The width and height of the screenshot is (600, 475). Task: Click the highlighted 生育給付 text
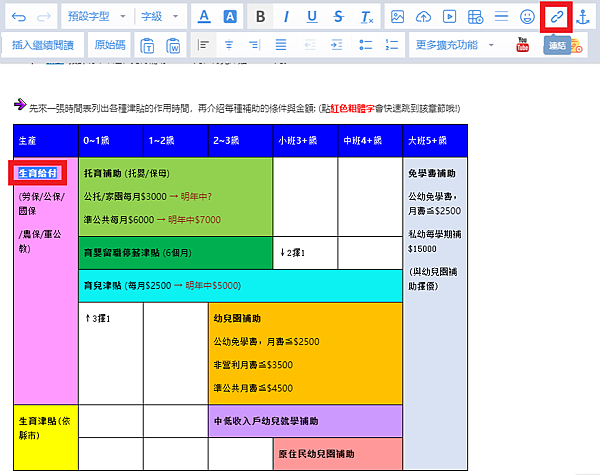tap(38, 173)
